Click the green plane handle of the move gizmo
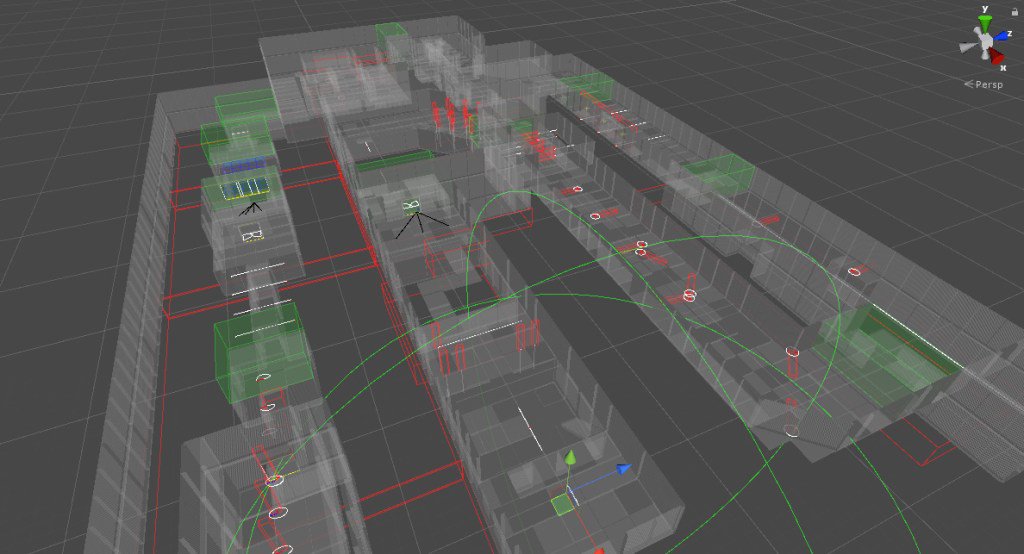 coord(561,504)
